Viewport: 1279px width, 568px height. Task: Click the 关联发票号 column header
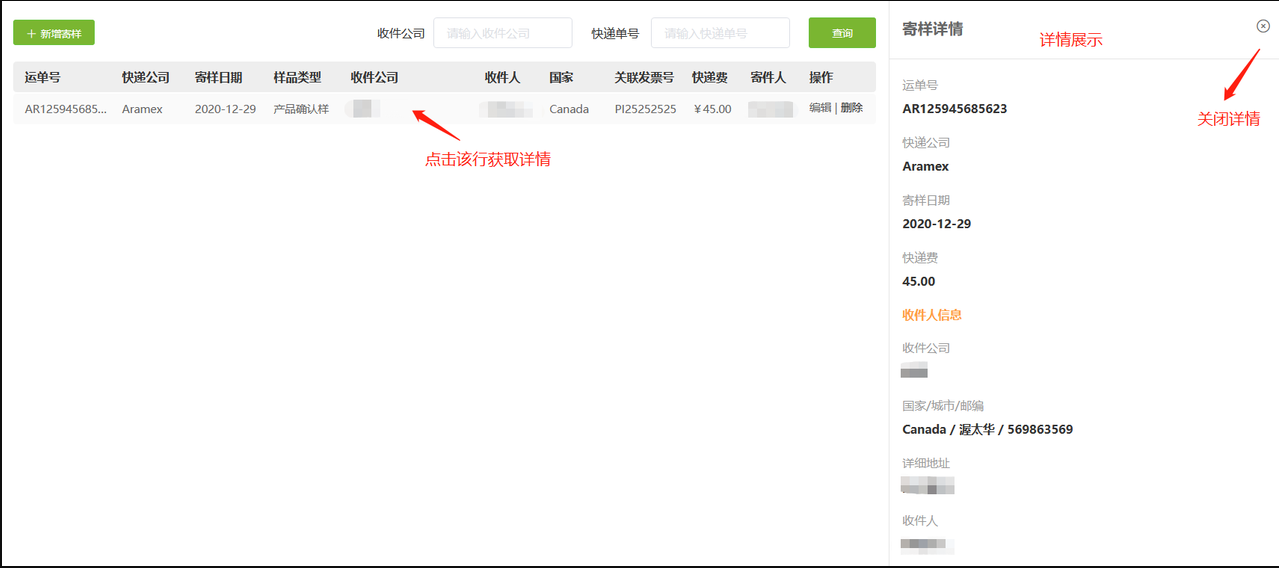click(x=644, y=78)
